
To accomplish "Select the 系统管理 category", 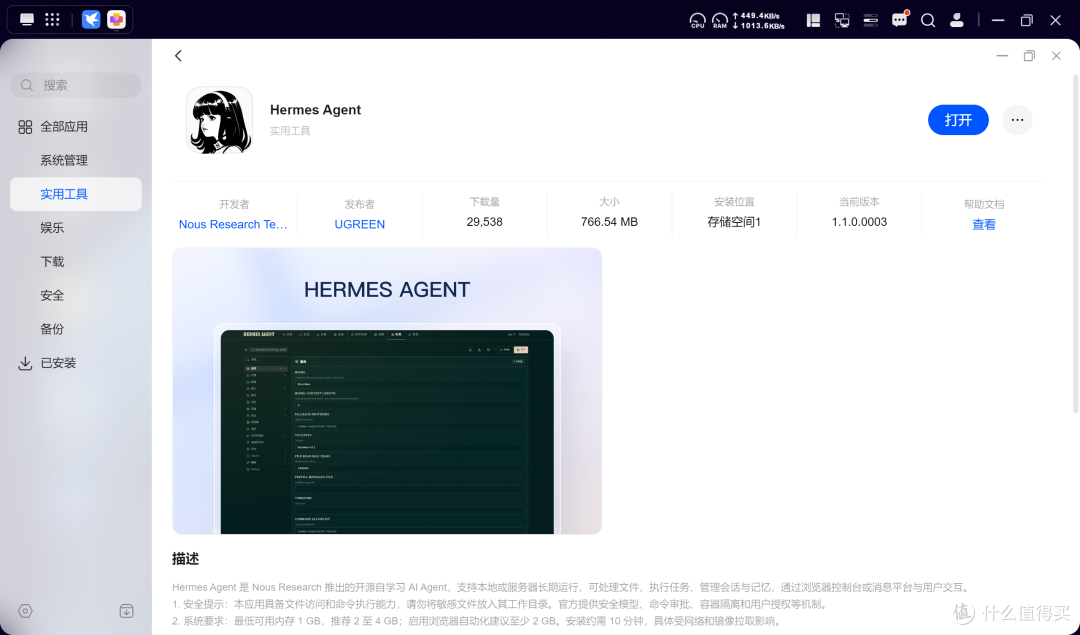I will coord(76,160).
